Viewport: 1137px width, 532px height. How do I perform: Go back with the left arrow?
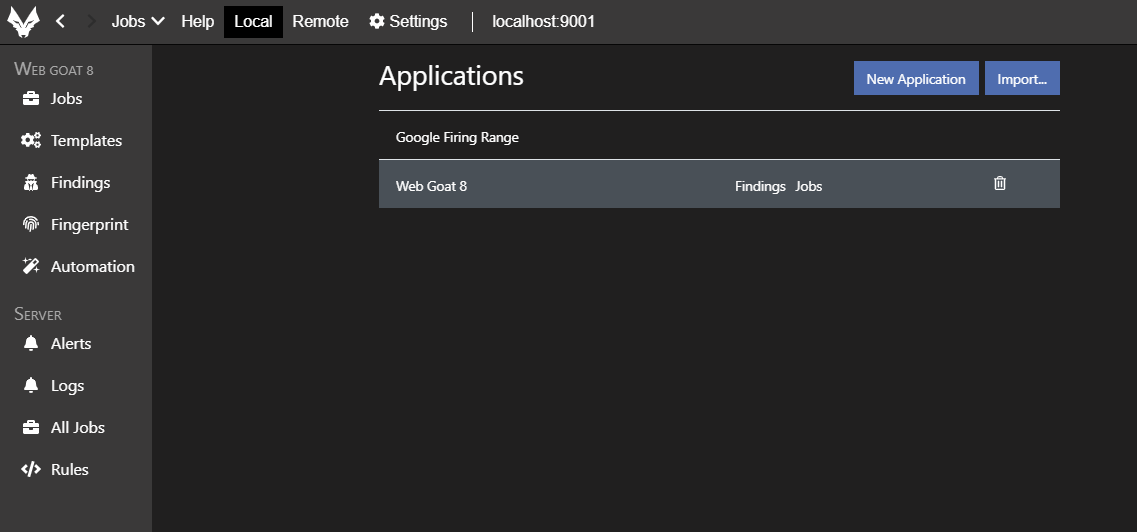pos(61,22)
